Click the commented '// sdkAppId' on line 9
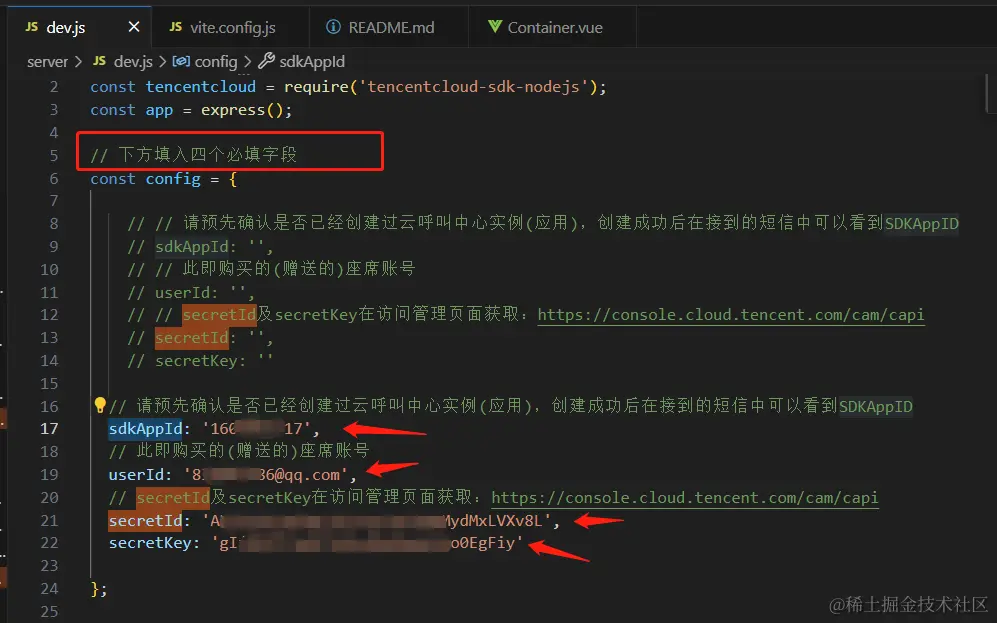The image size is (997, 623). [177, 246]
